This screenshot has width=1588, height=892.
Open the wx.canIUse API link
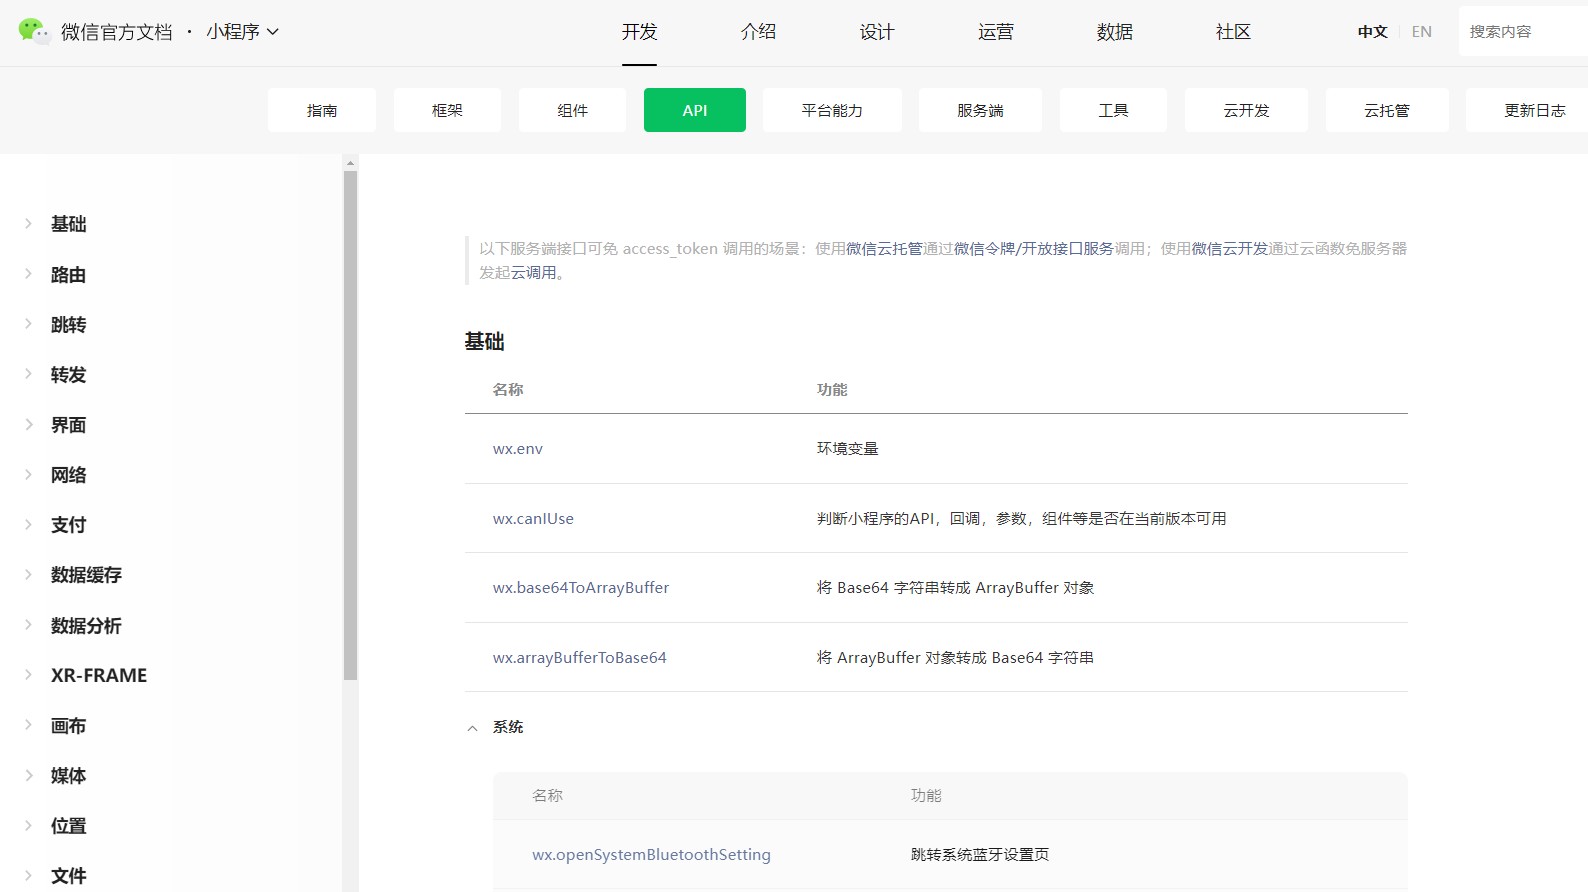tap(533, 519)
